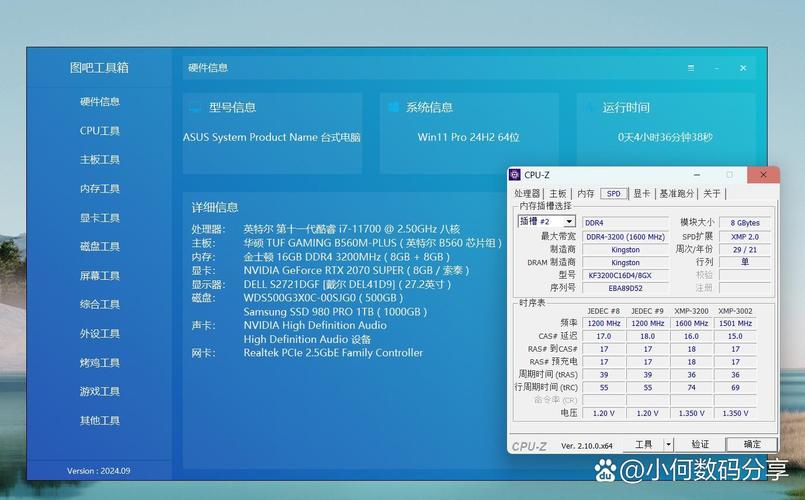Click the XMP 2.0 SPD extension value
This screenshot has height=500, width=805.
745,237
